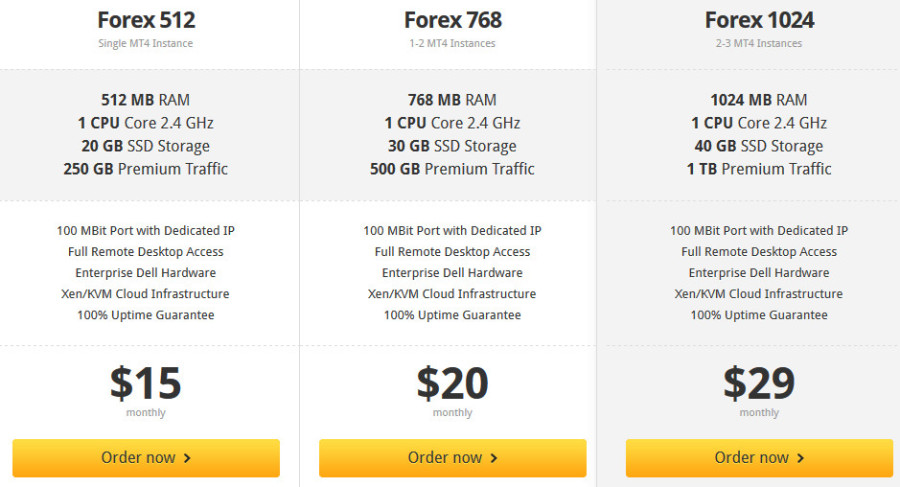900x487 pixels.
Task: Click the 512 MB RAM specification
Action: click(146, 100)
